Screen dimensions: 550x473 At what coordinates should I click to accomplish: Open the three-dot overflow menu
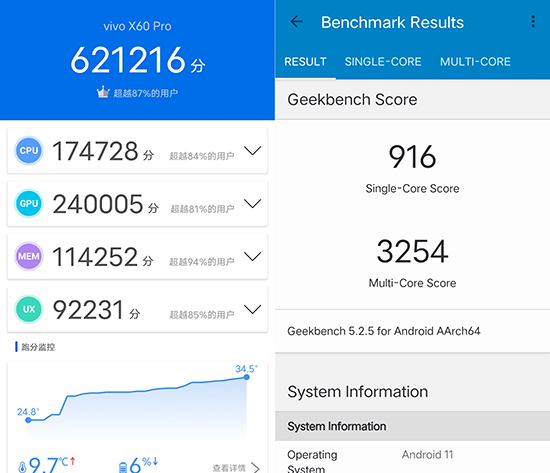533,22
